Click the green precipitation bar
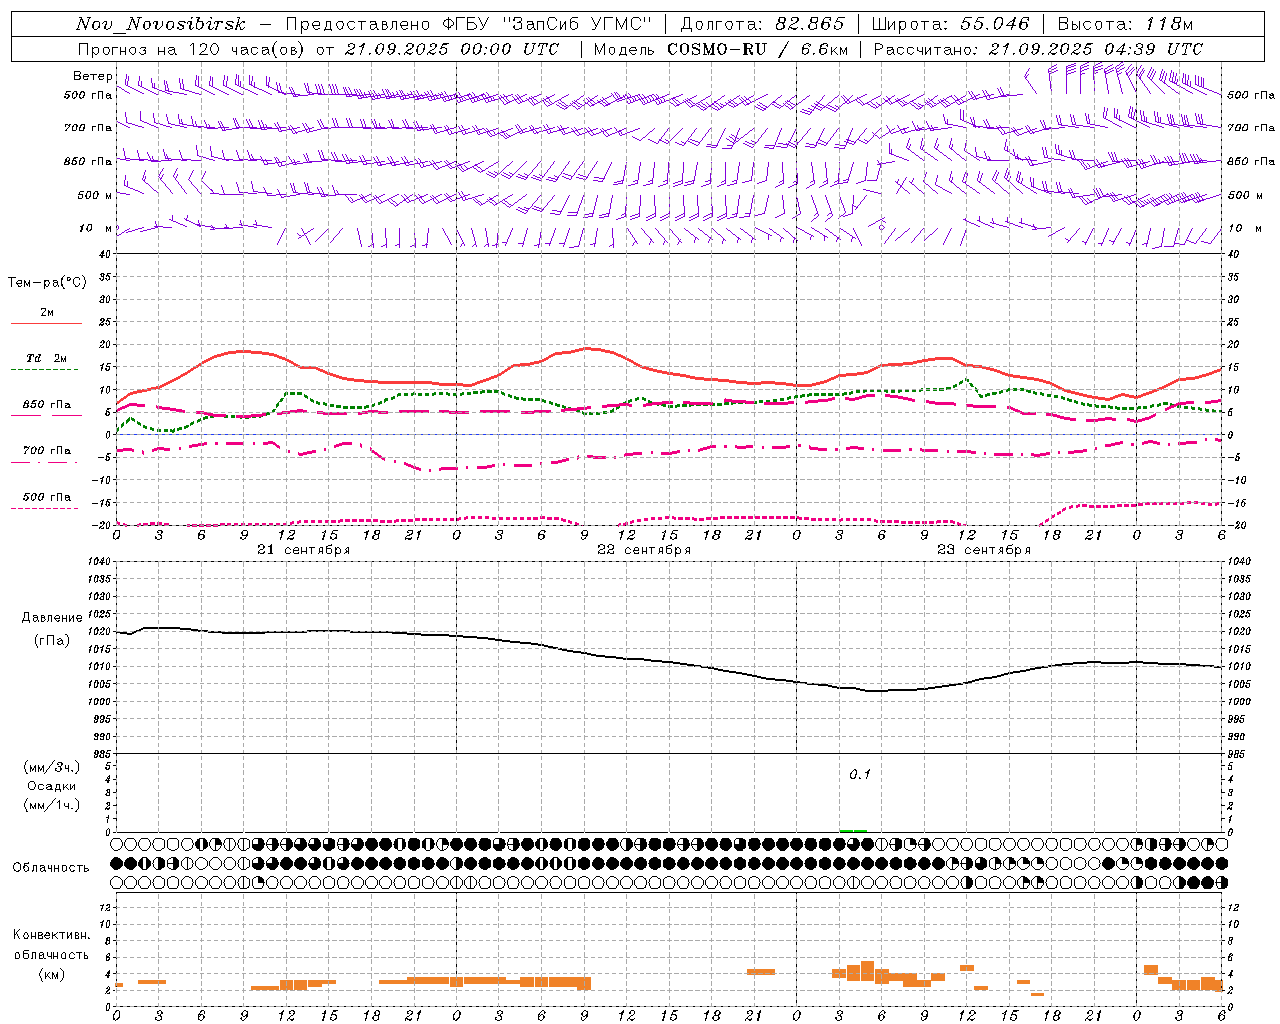 [853, 830]
